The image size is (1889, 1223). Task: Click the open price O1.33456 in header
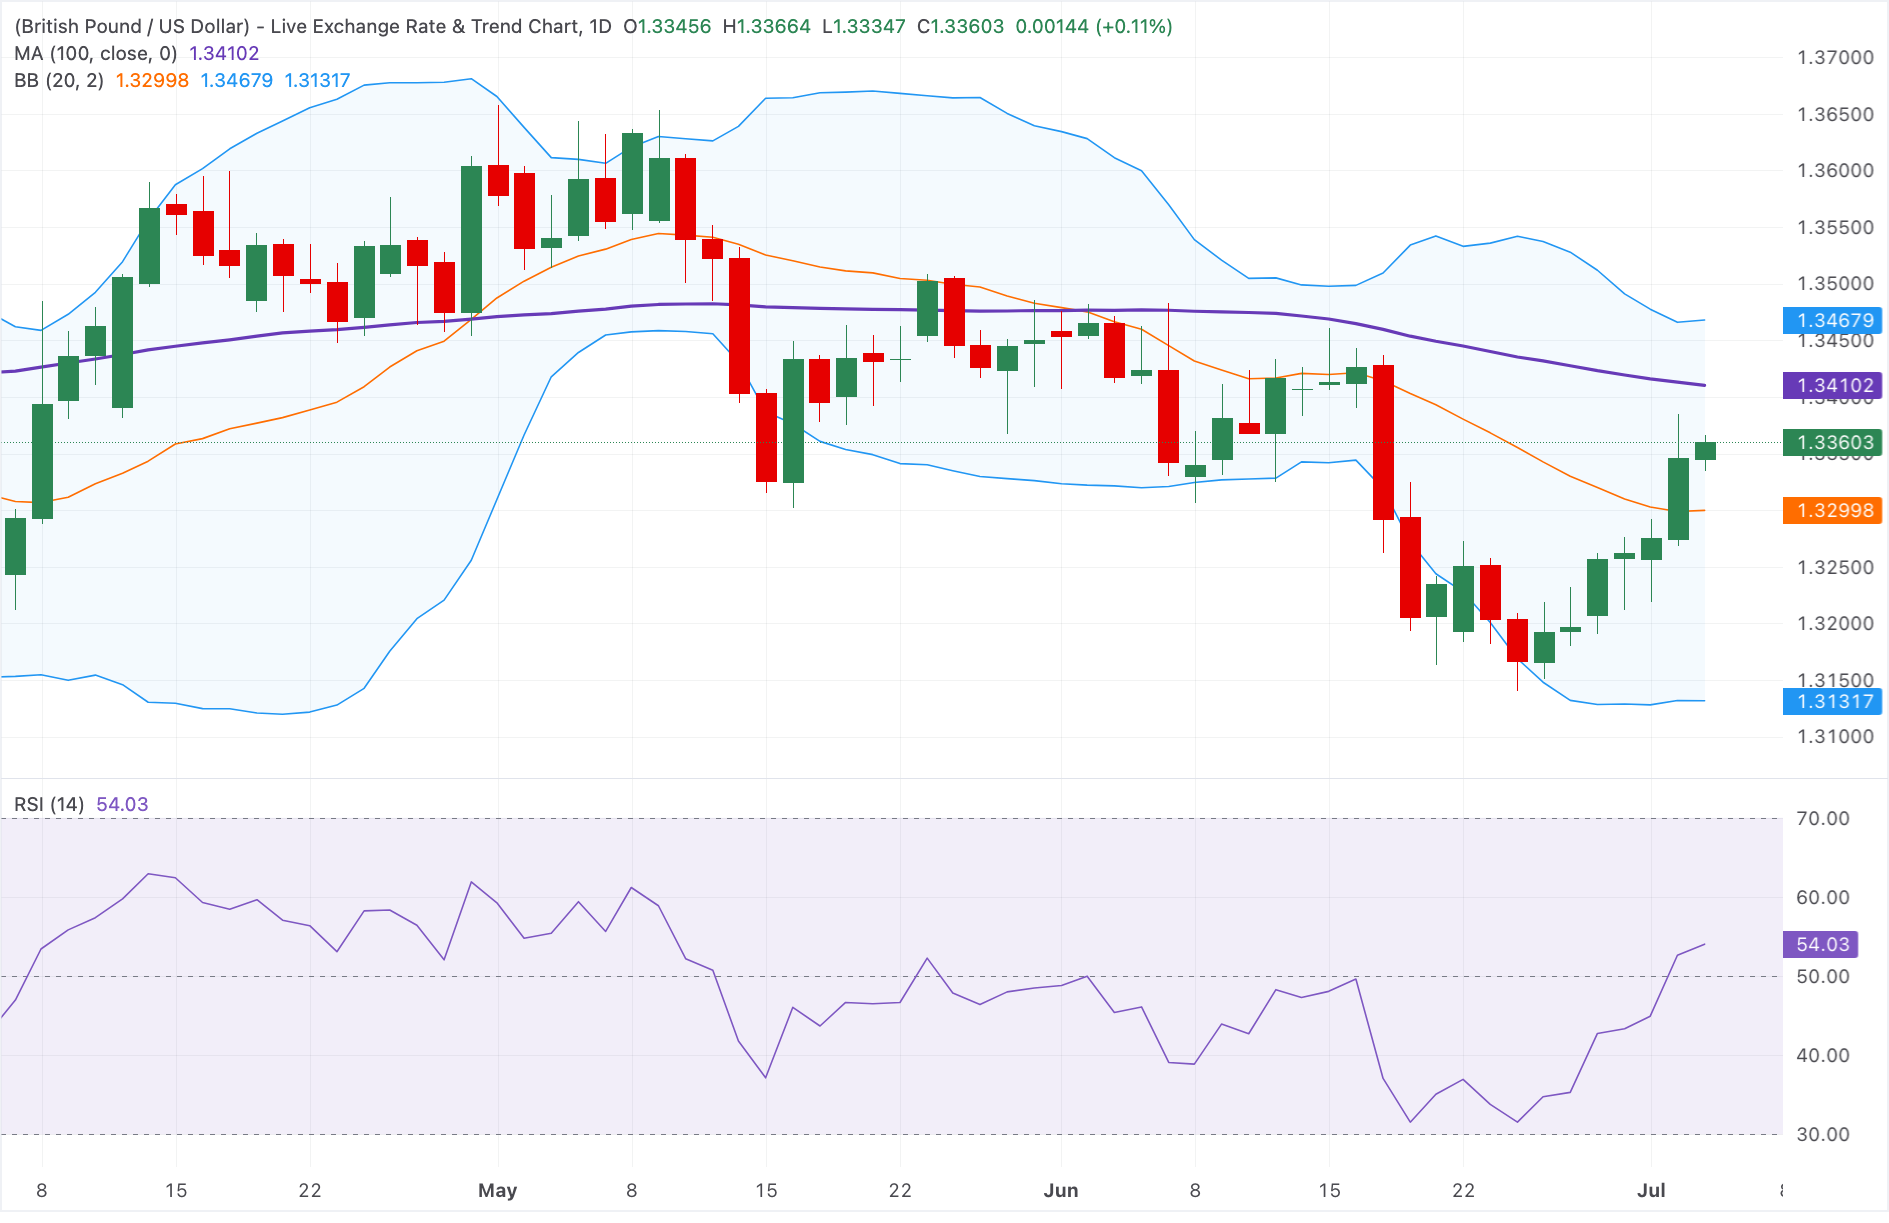click(667, 26)
